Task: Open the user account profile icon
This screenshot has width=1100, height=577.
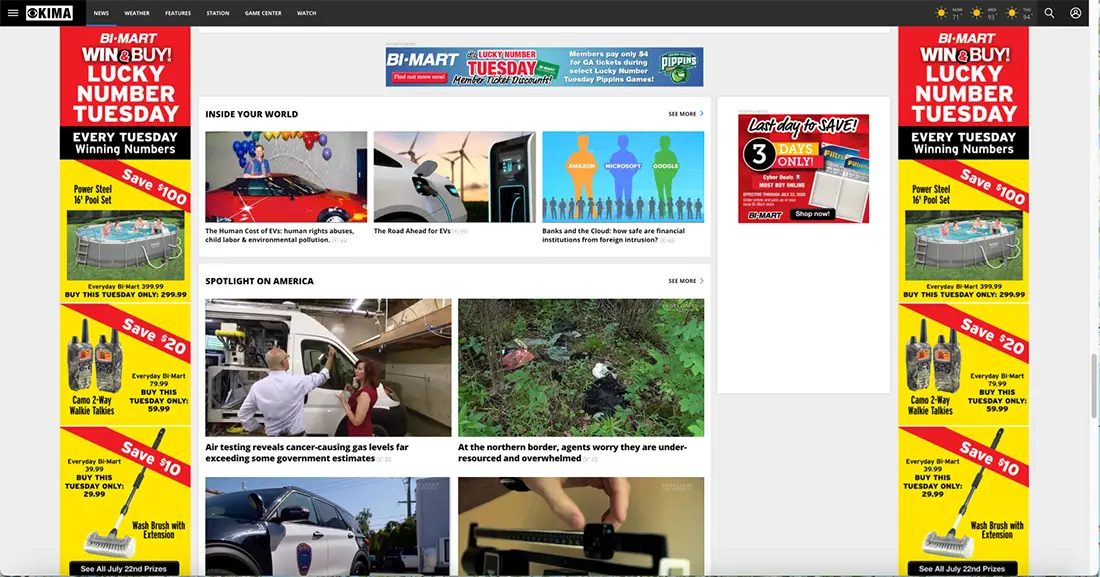Action: pos(1075,13)
